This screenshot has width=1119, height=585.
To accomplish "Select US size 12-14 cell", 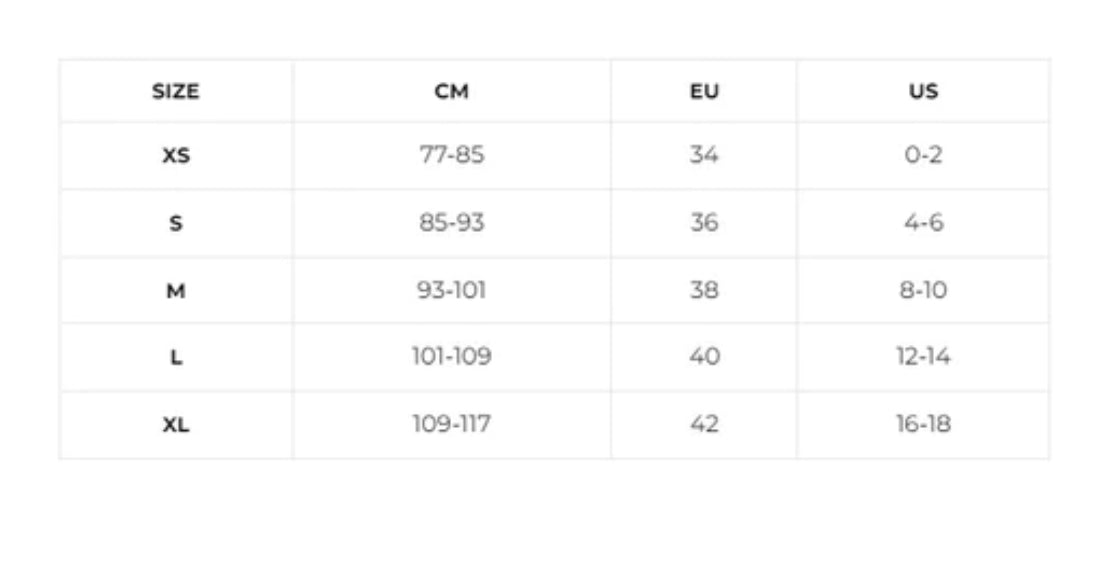I will tap(923, 357).
